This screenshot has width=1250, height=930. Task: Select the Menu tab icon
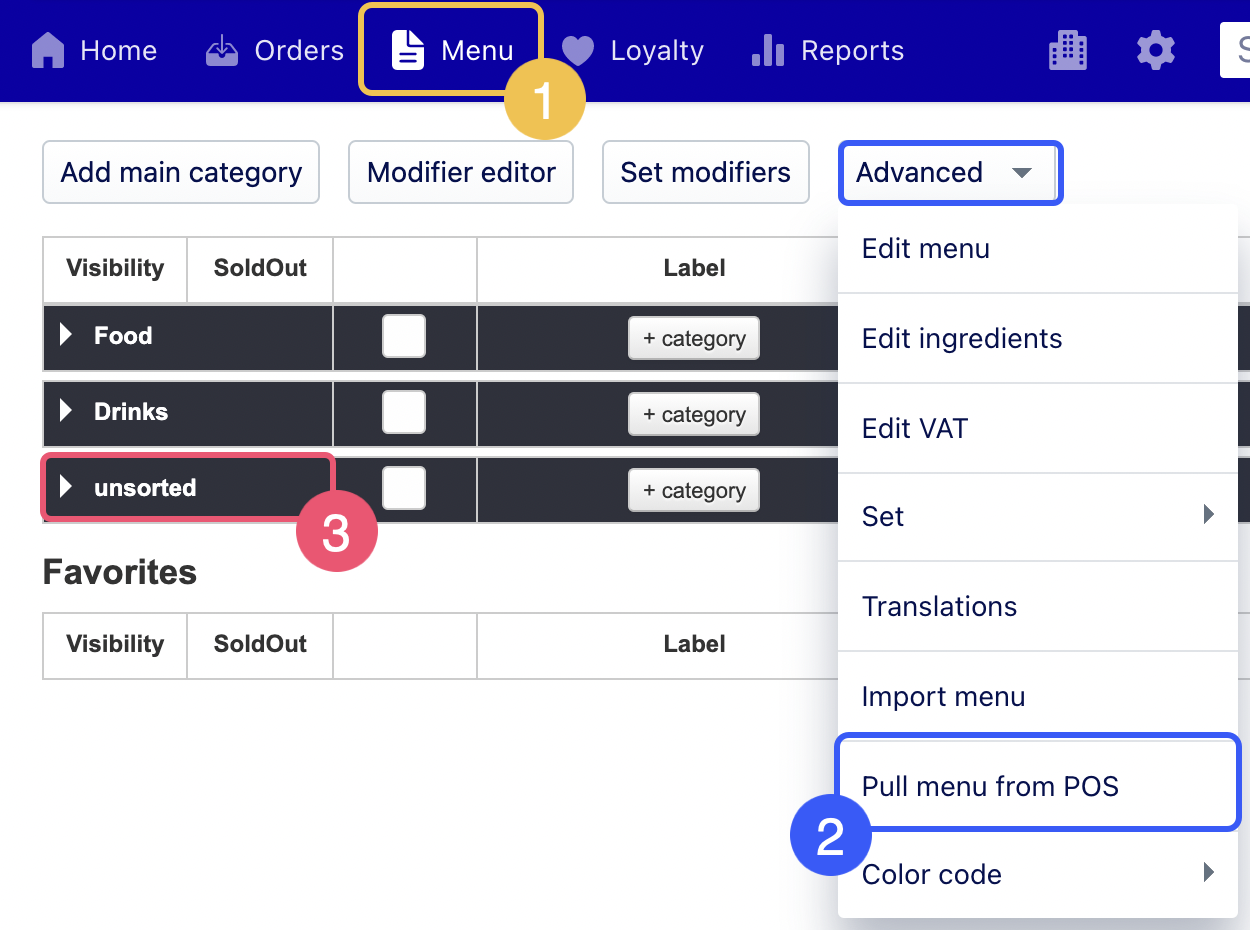click(x=409, y=49)
